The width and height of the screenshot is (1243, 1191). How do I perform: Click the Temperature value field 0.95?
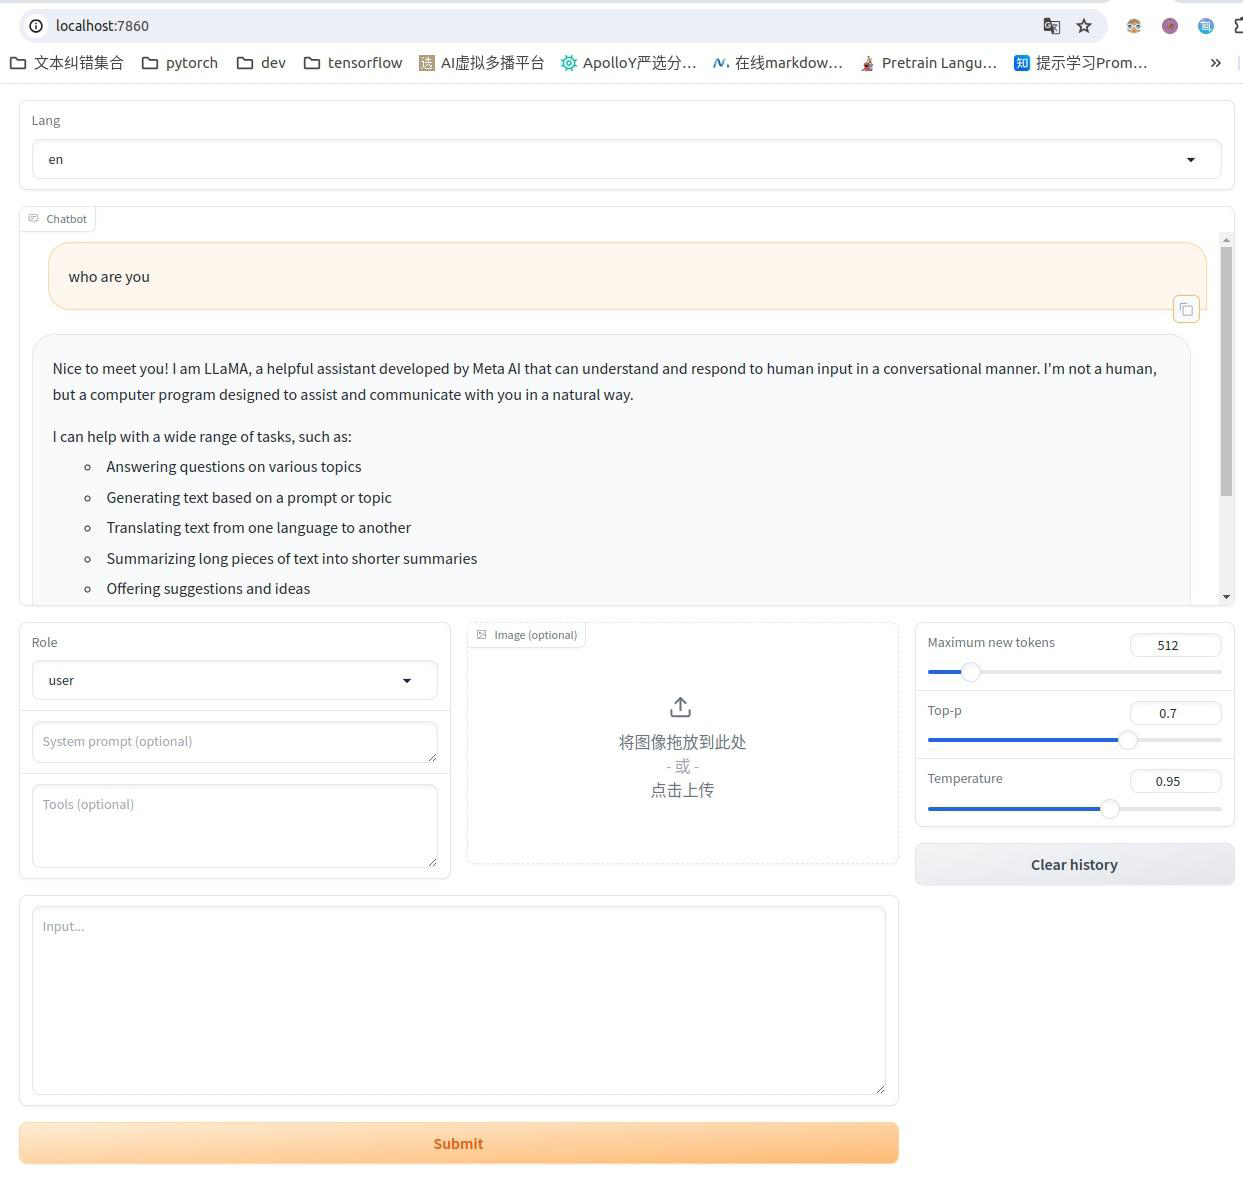click(x=1176, y=781)
